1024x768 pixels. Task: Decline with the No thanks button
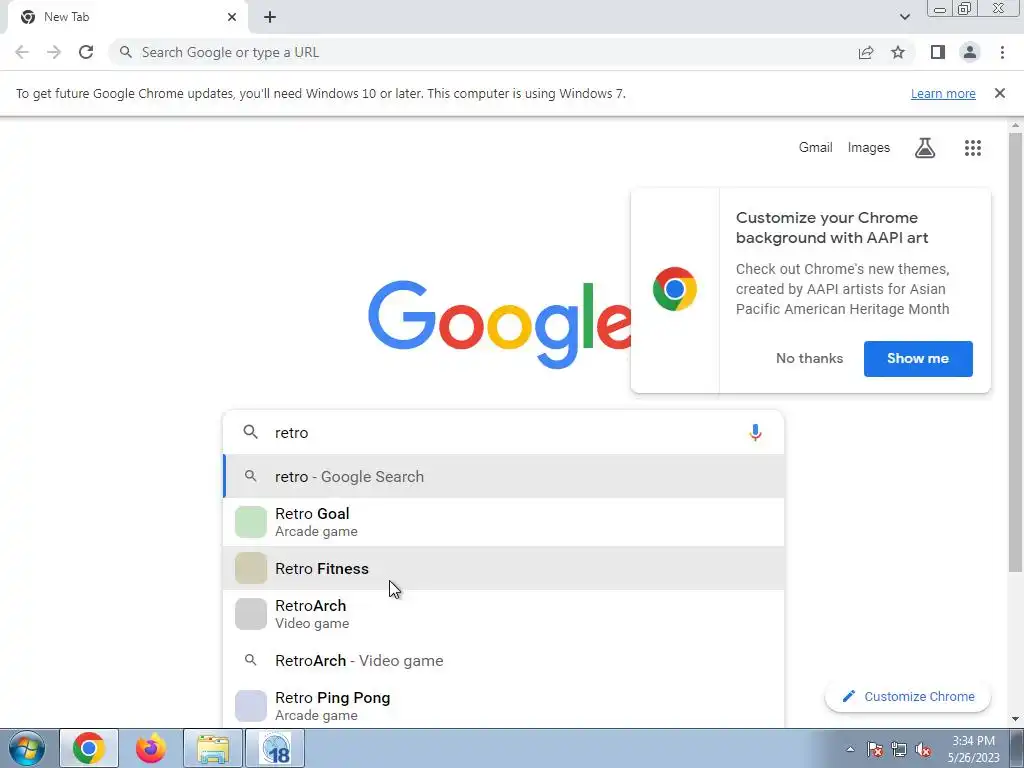pos(809,359)
